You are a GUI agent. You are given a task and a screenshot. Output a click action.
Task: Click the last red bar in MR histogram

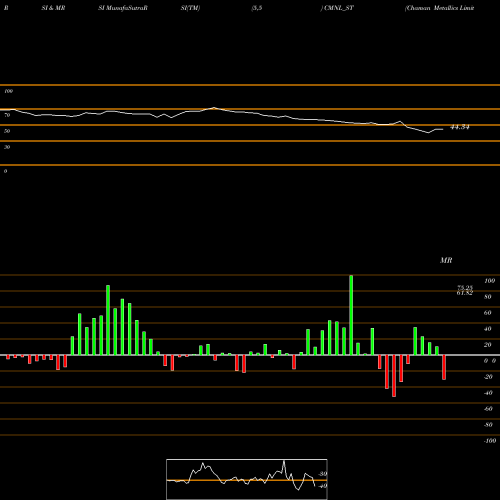444,367
